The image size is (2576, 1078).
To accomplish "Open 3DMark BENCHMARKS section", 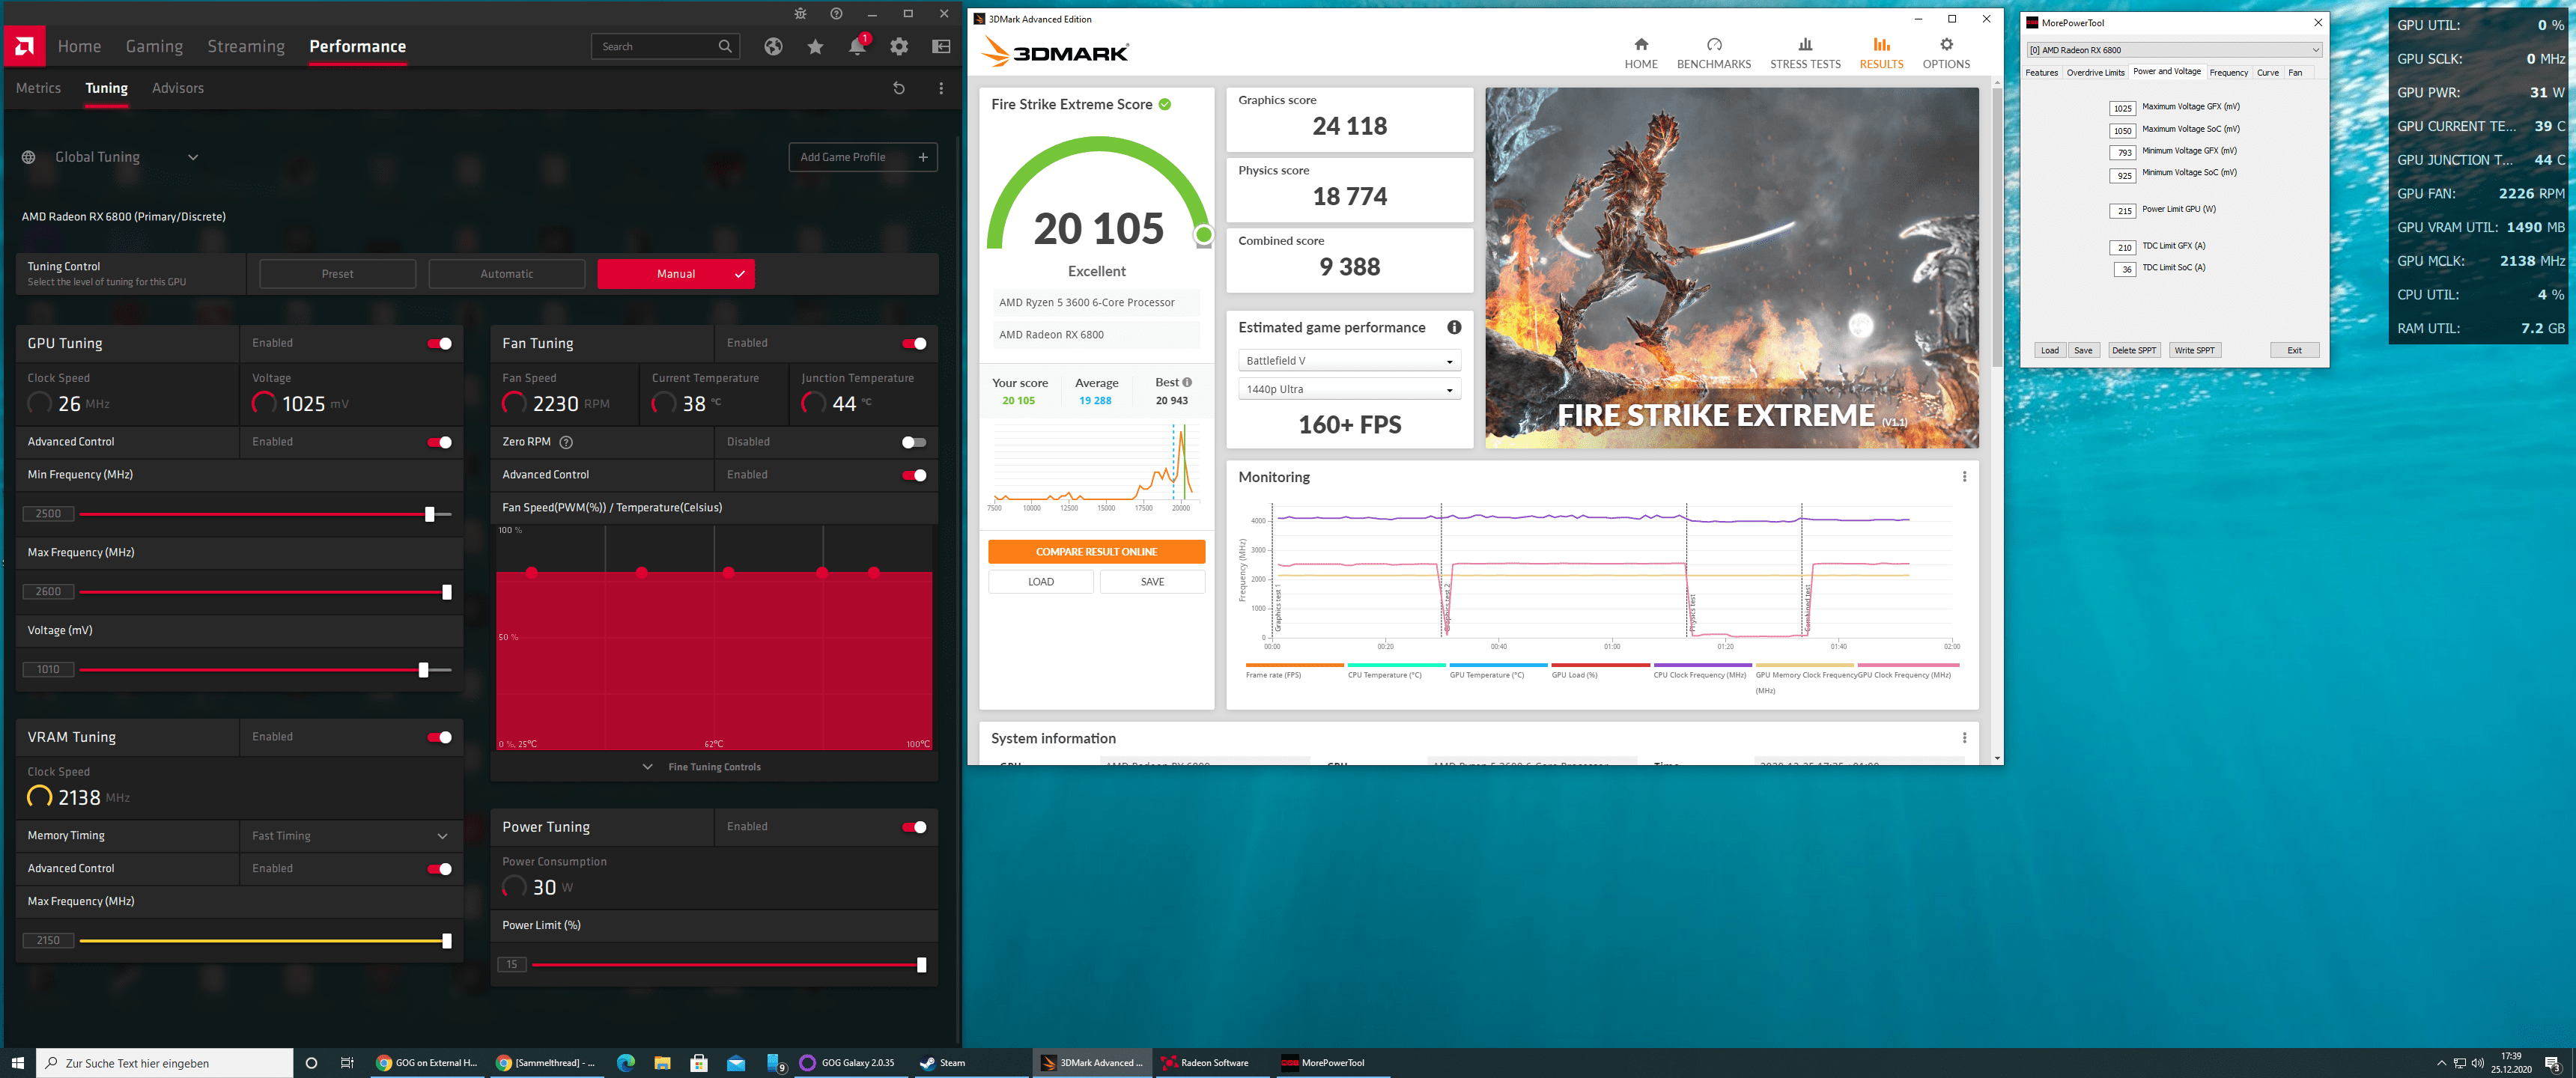I will click(1713, 53).
